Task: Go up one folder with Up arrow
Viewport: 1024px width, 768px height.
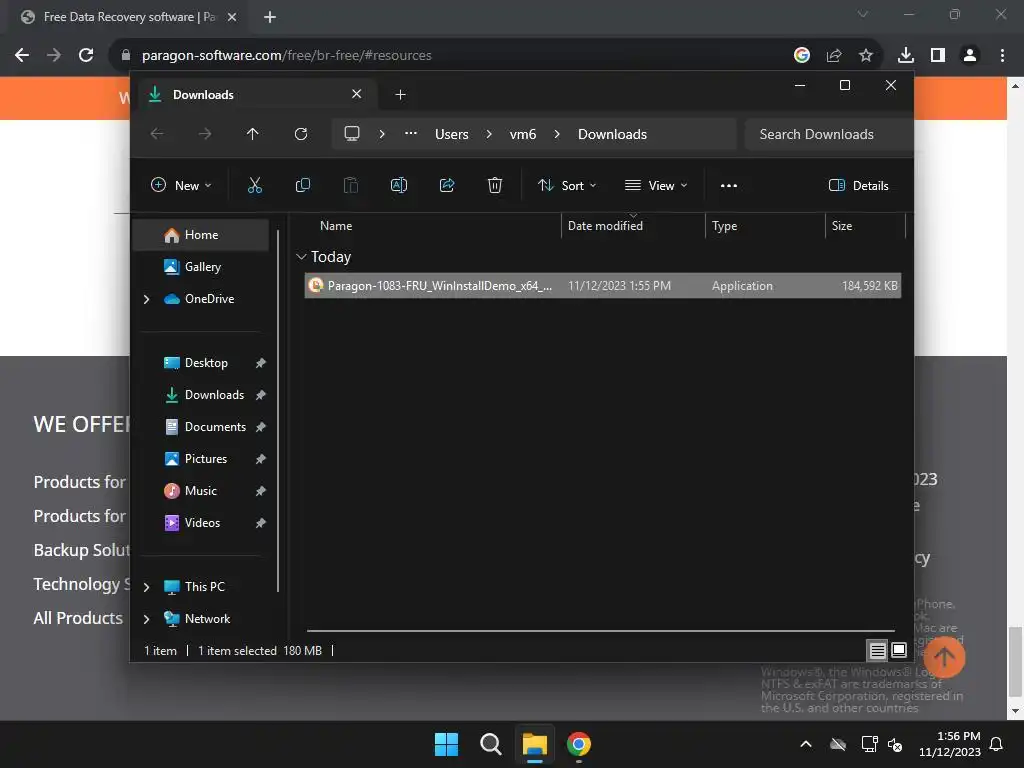Action: [253, 134]
